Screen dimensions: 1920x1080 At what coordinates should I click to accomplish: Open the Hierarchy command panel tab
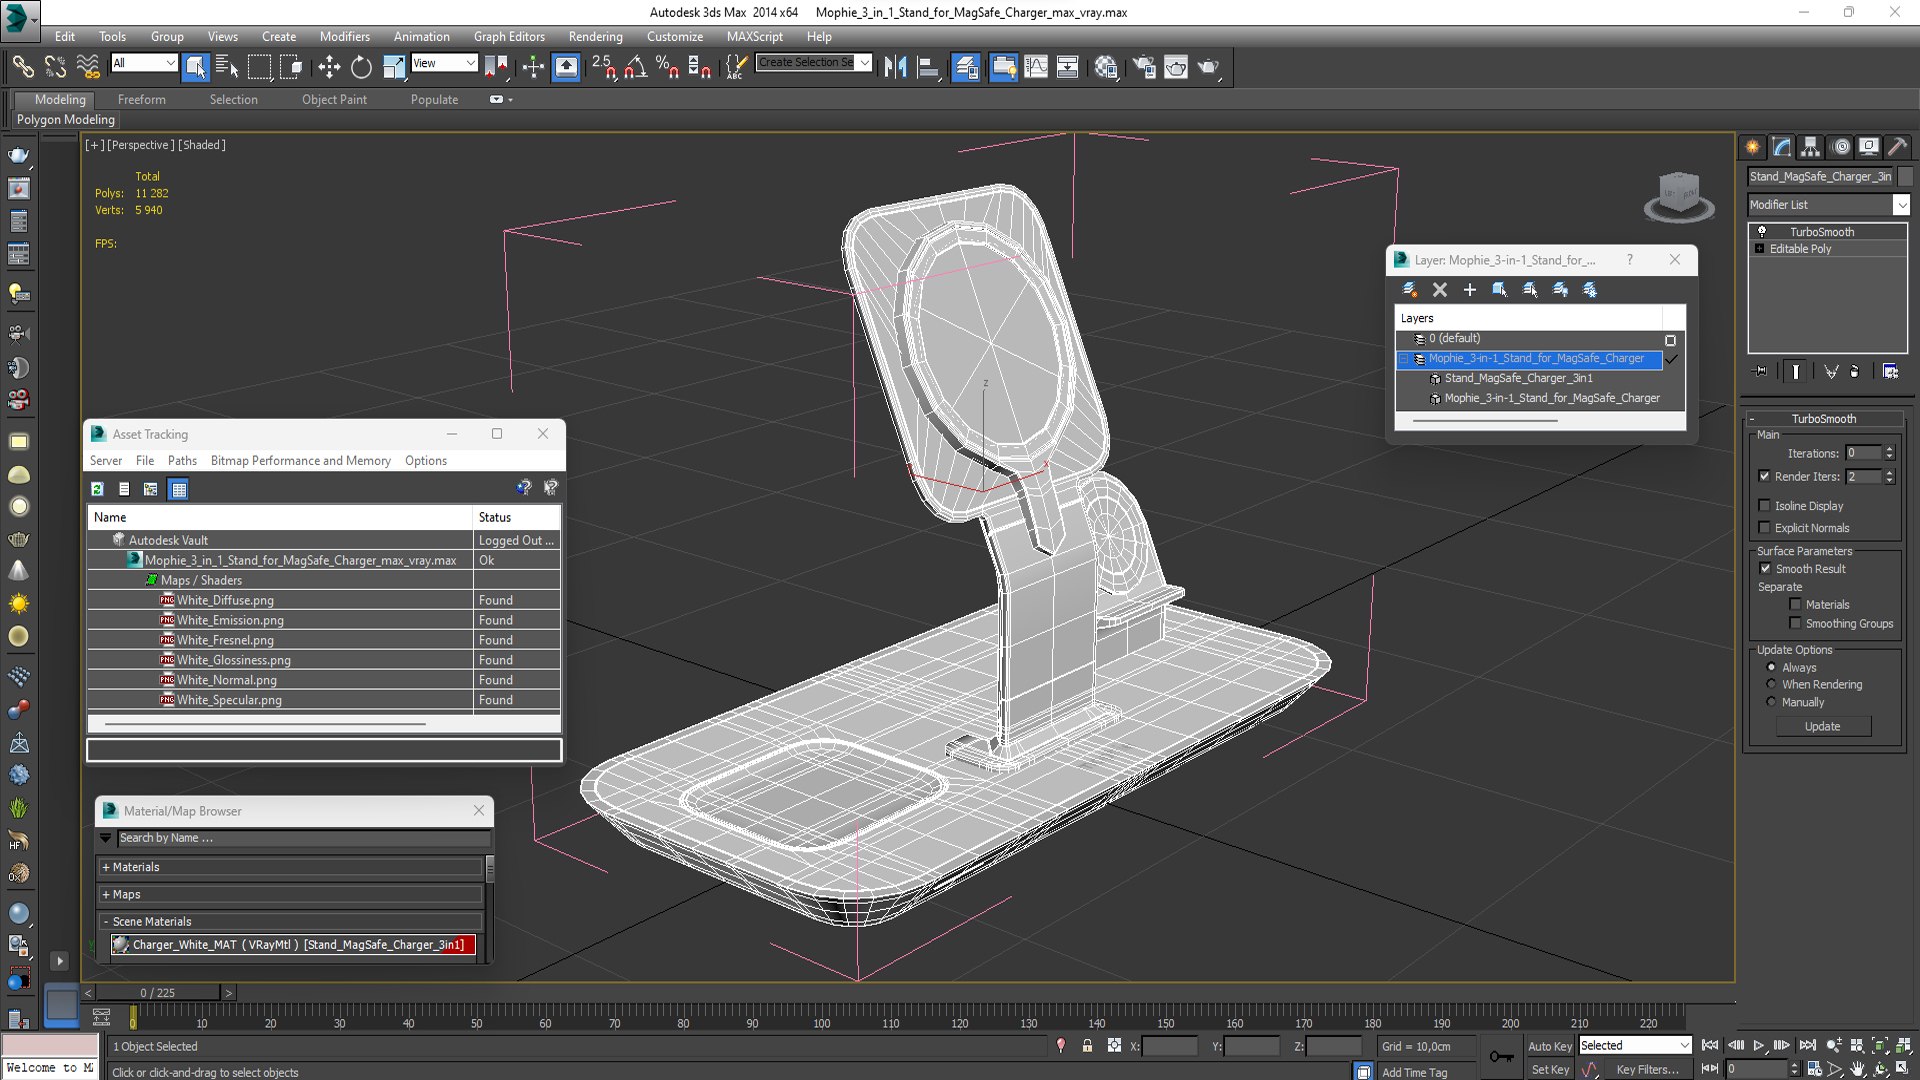tap(1810, 147)
